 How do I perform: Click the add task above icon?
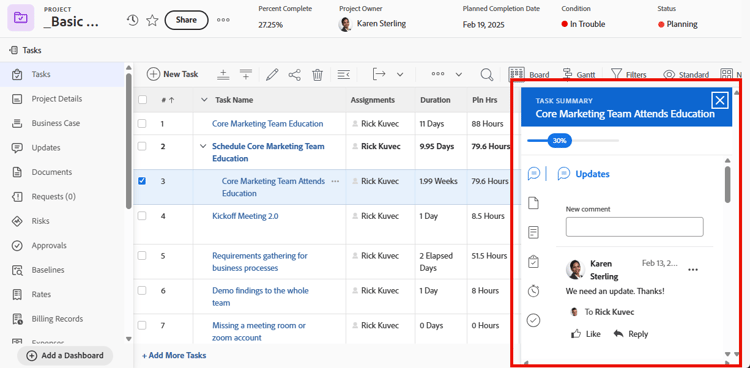(223, 74)
